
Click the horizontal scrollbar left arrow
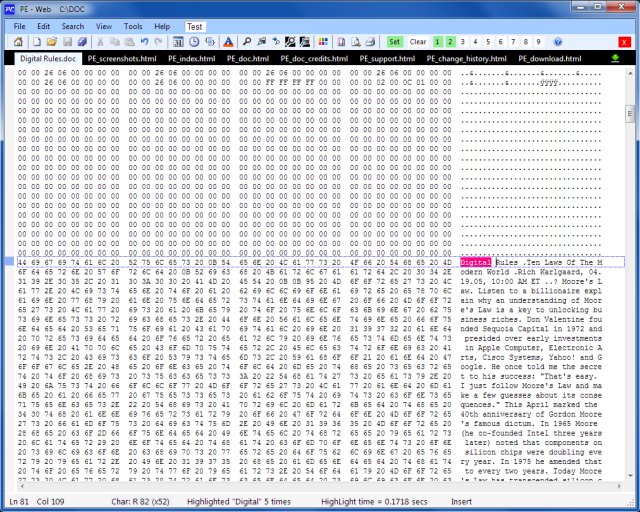[x=22, y=486]
